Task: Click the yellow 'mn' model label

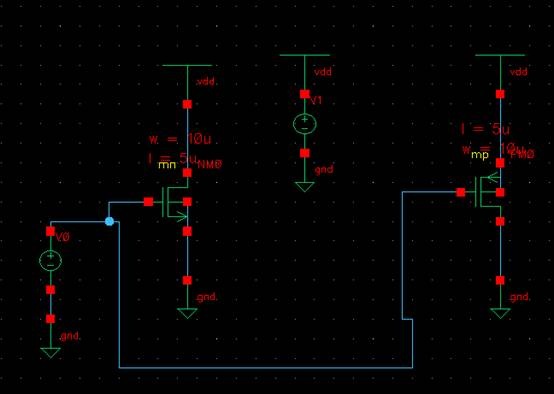Action: [167, 165]
